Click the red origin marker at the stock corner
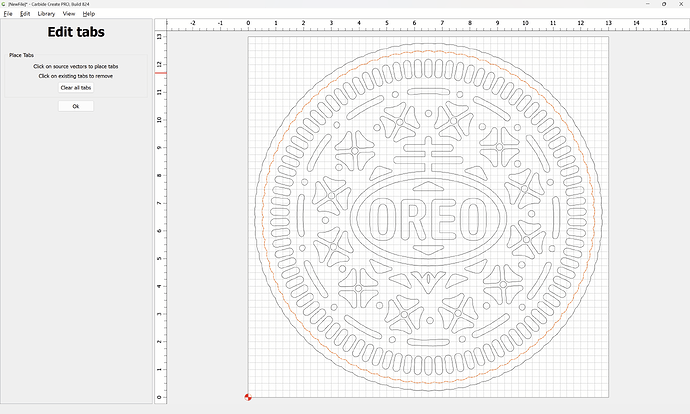The image size is (690, 414). click(248, 397)
